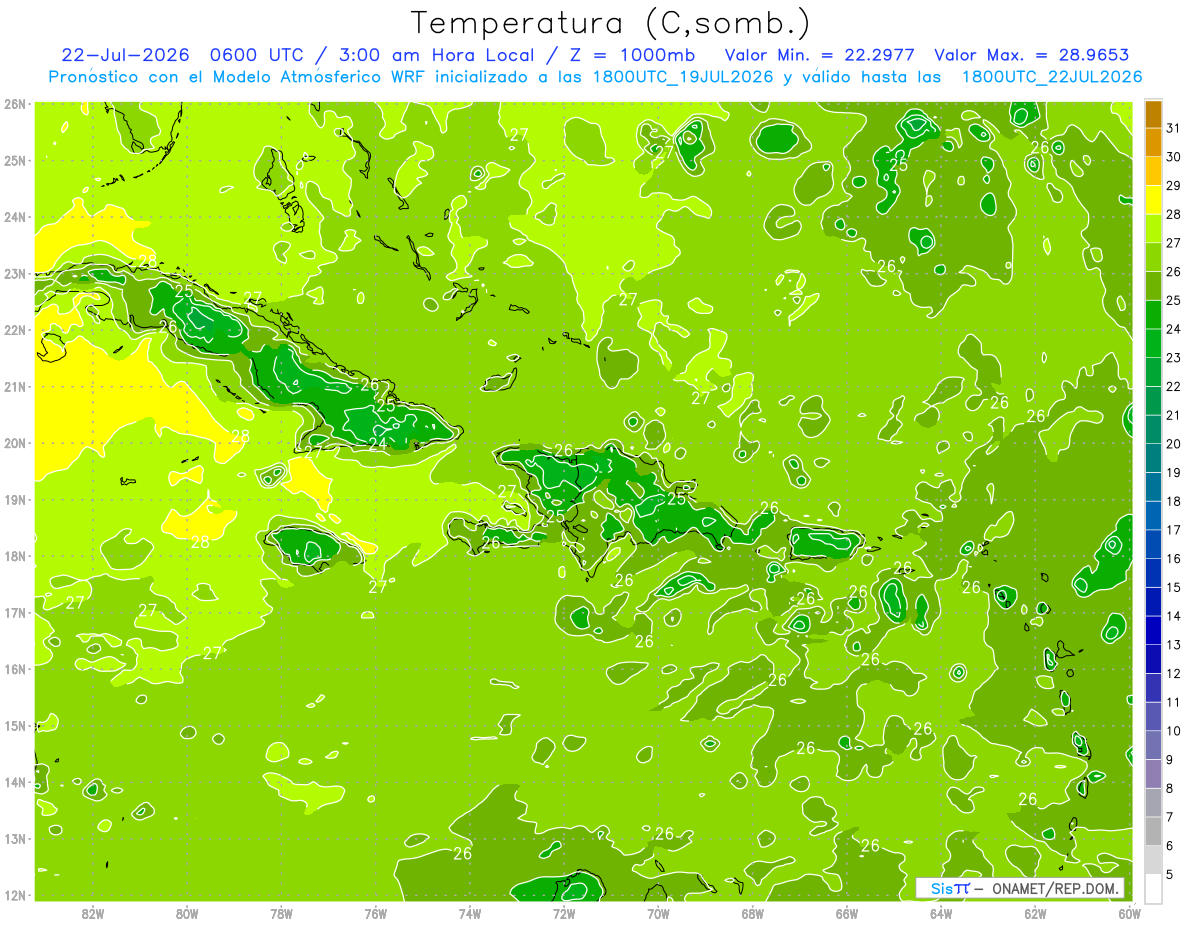Screen dimensions: 1200x927
Task: Click the white legend swatch below 5
Action: (x=1153, y=888)
